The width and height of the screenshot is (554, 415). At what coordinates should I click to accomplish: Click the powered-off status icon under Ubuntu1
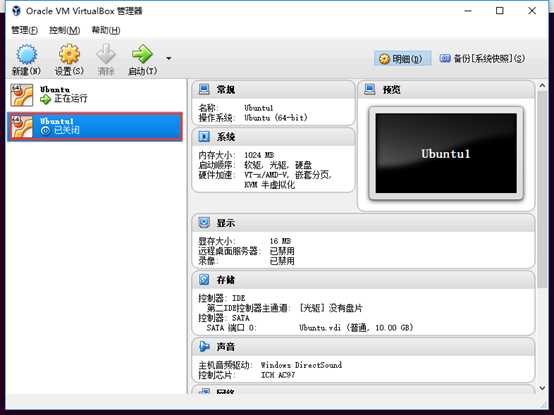coord(46,131)
